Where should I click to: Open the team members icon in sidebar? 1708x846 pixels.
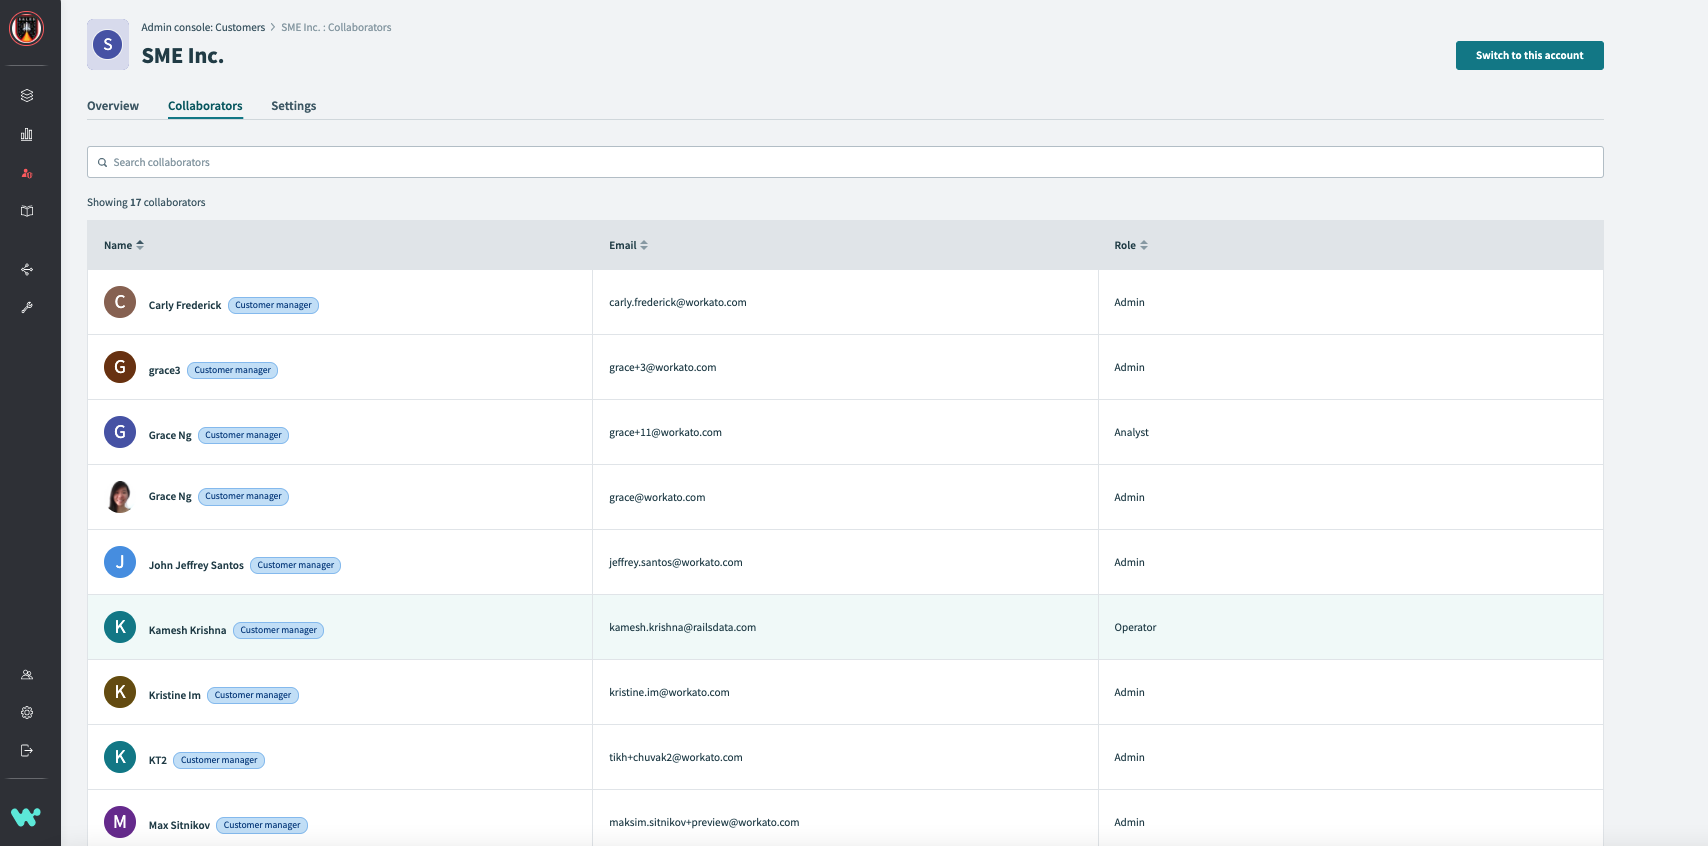(27, 675)
